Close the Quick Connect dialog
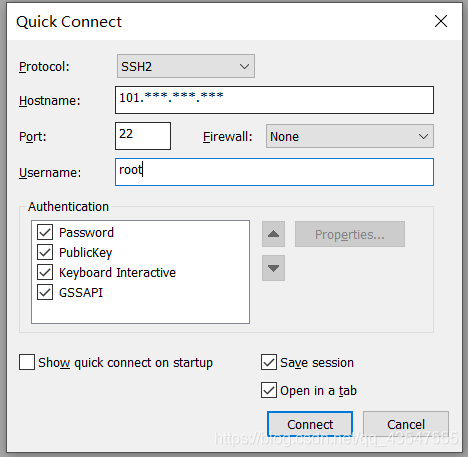Viewport: 468px width, 457px height. click(x=441, y=21)
